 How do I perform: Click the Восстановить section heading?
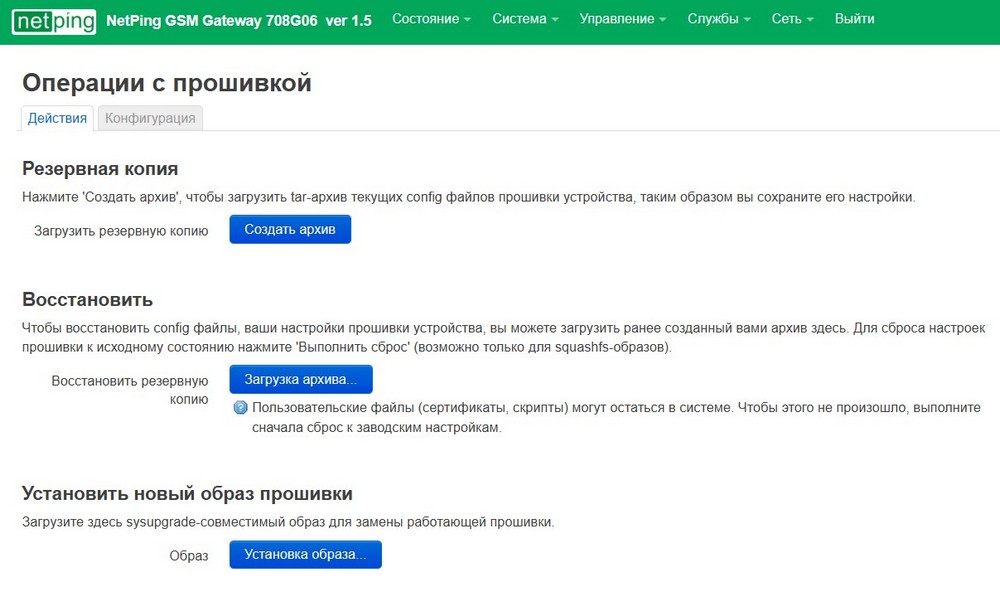pos(87,300)
